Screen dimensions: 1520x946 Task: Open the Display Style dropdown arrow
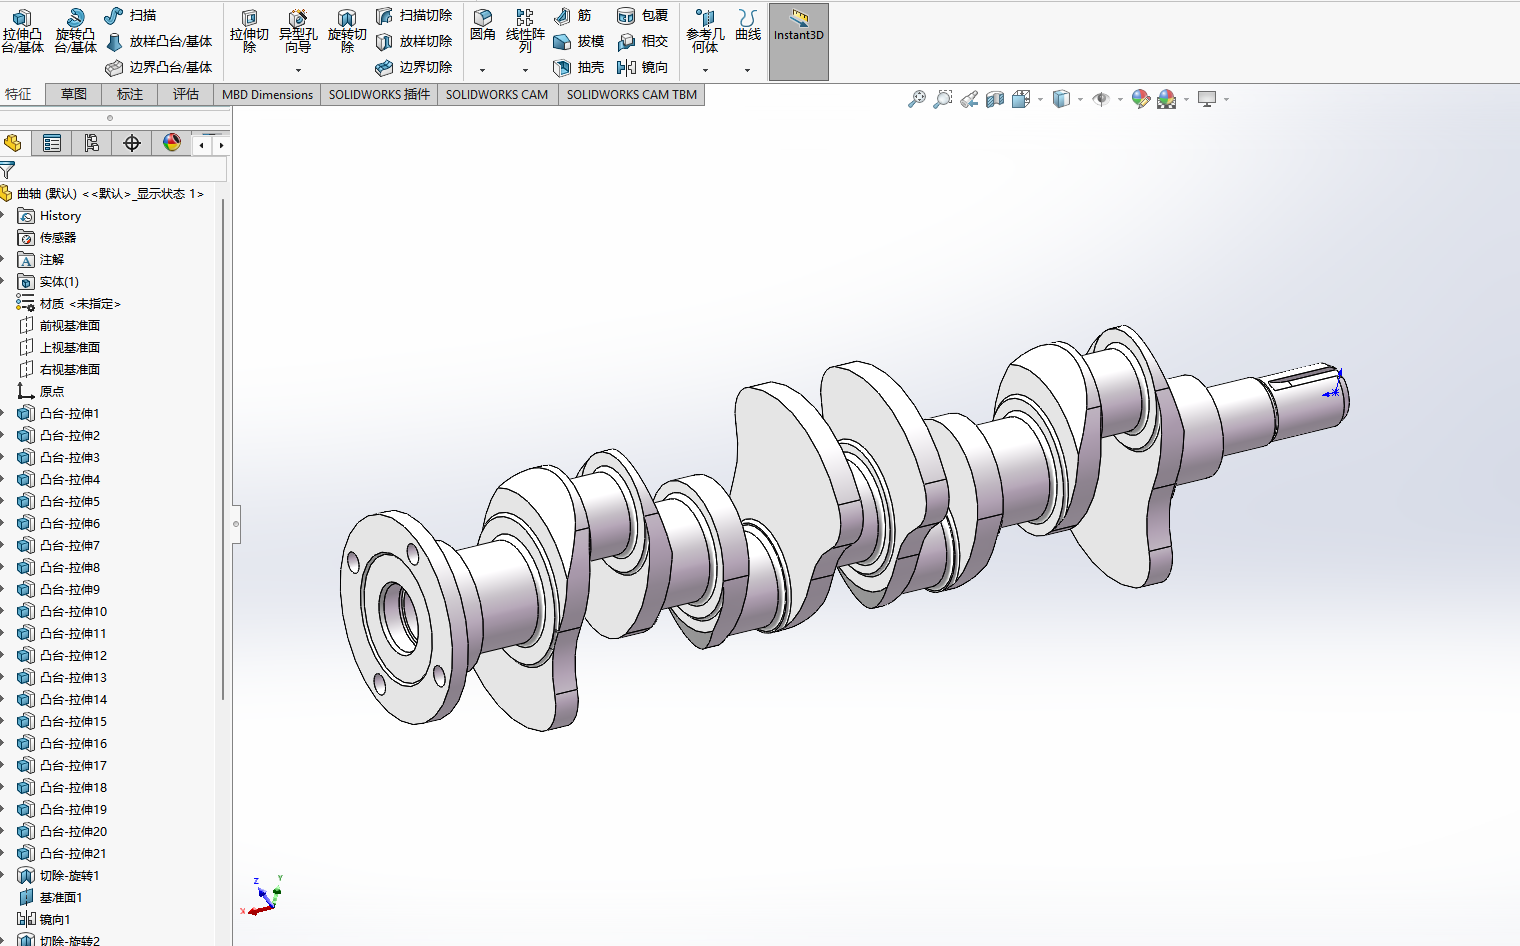(x=1081, y=99)
